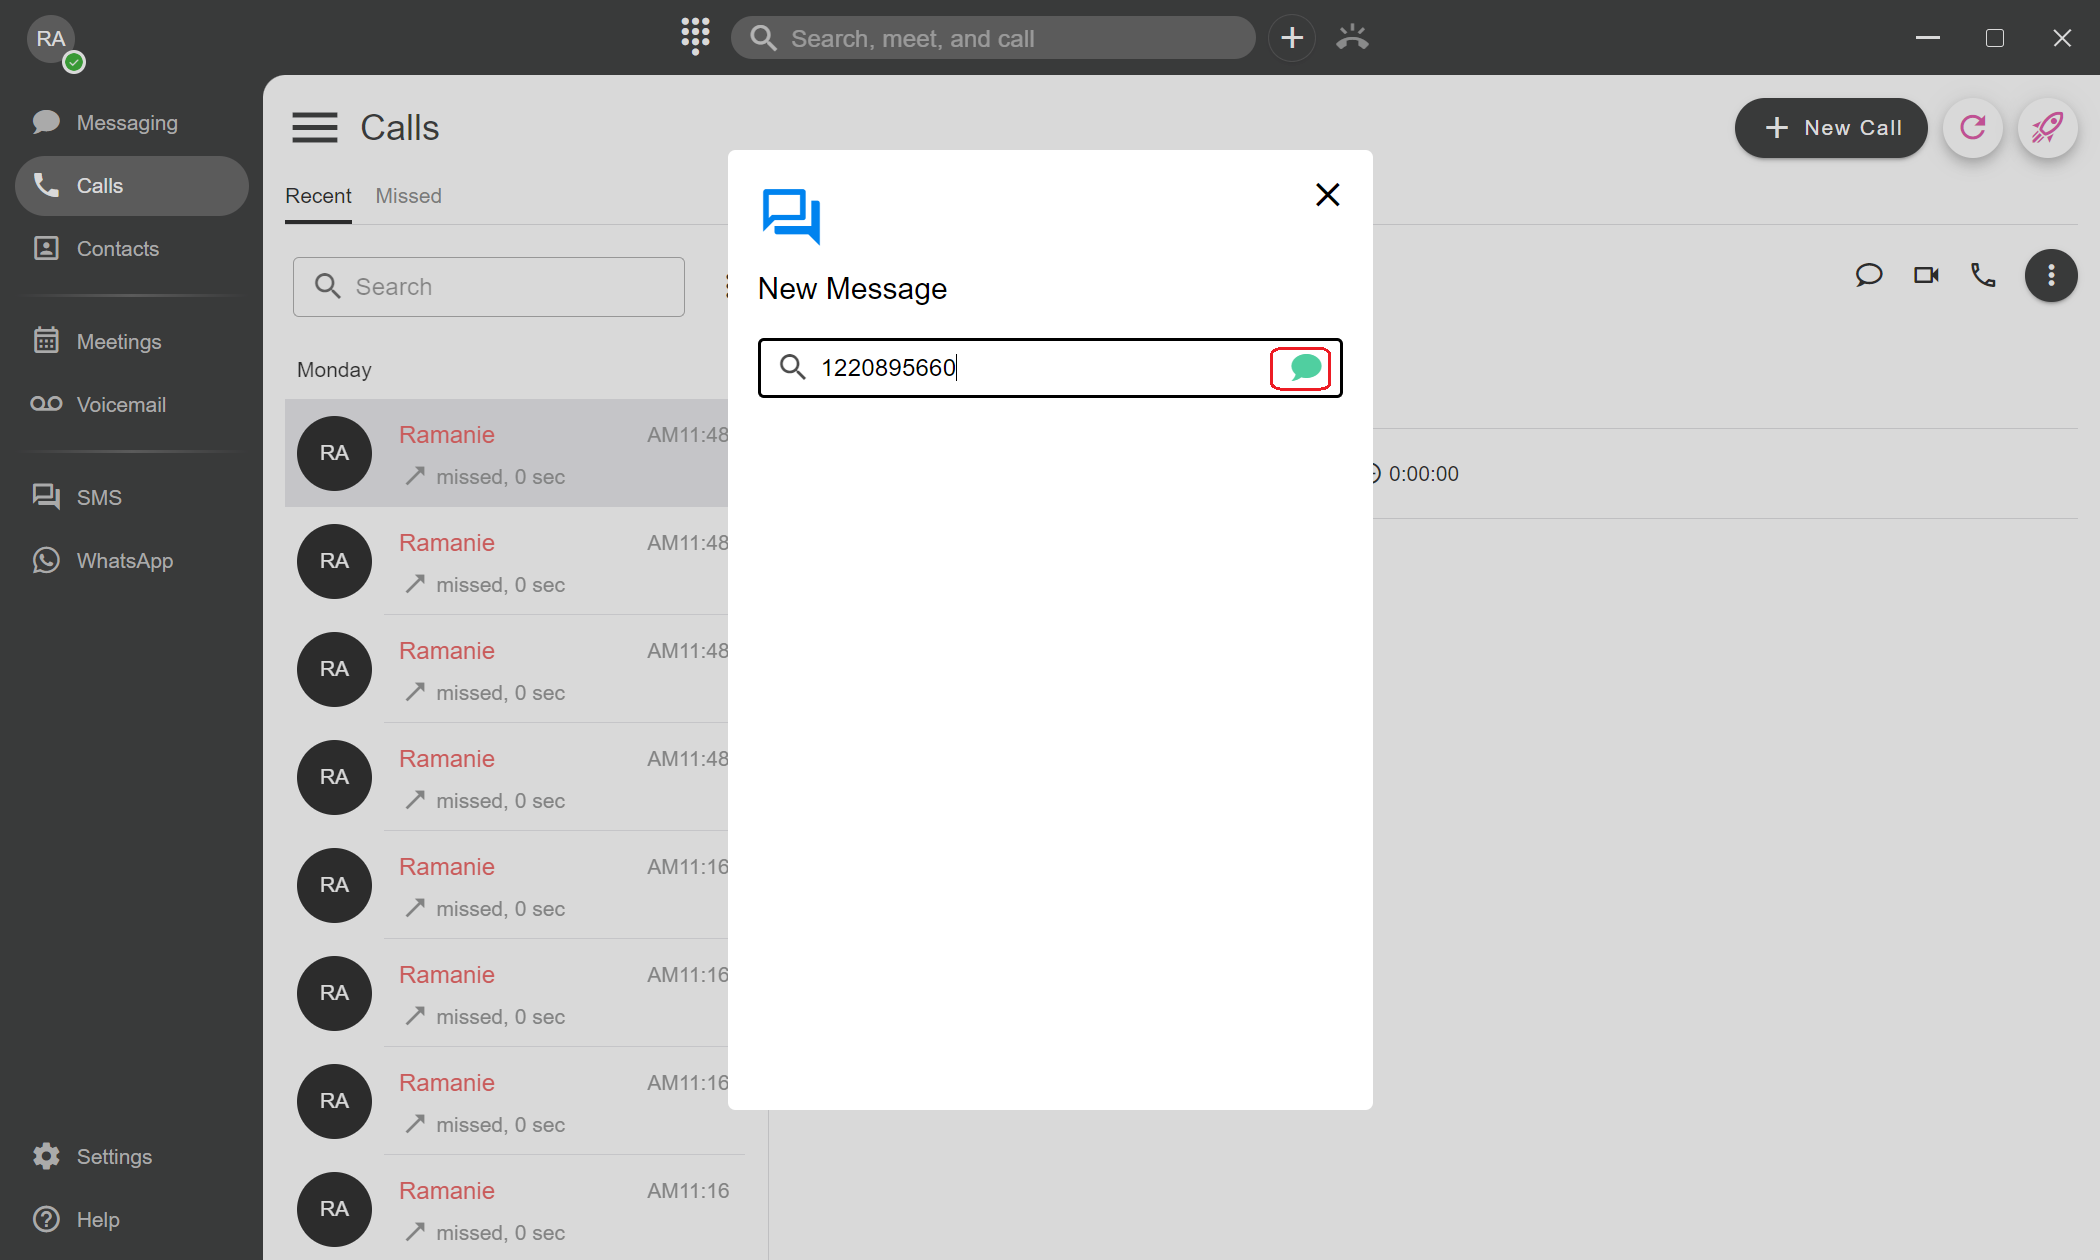
Task: Click the calls list Search field
Action: pyautogui.click(x=489, y=287)
